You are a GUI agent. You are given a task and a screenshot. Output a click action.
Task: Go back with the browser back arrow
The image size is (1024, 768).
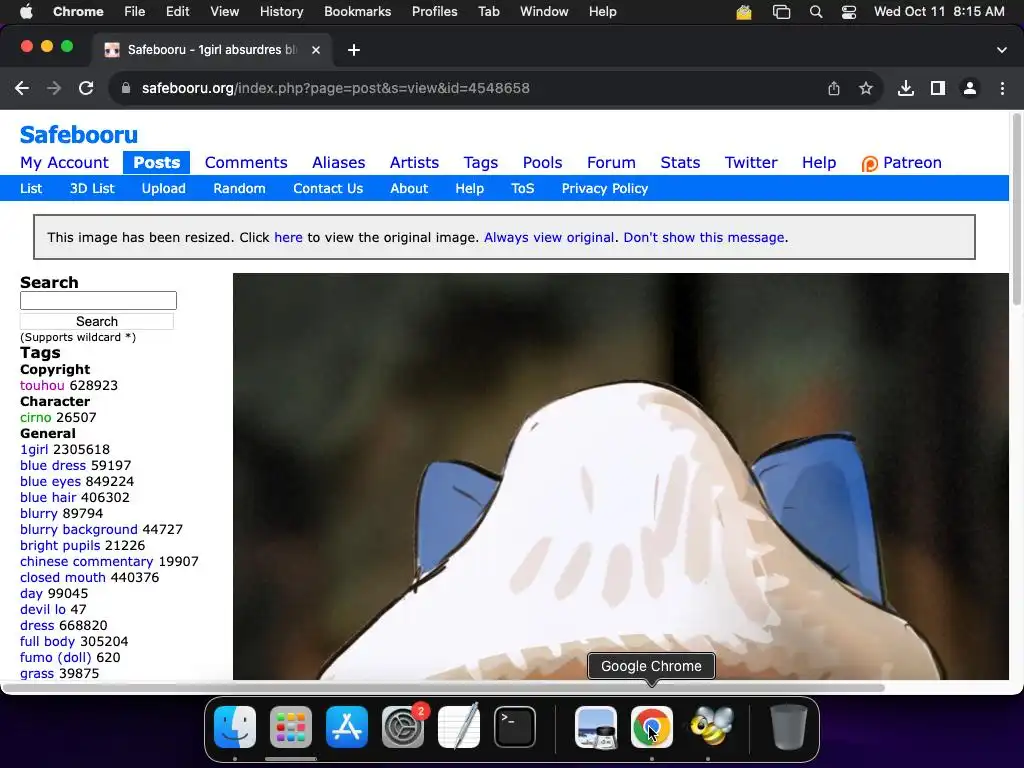tap(22, 88)
